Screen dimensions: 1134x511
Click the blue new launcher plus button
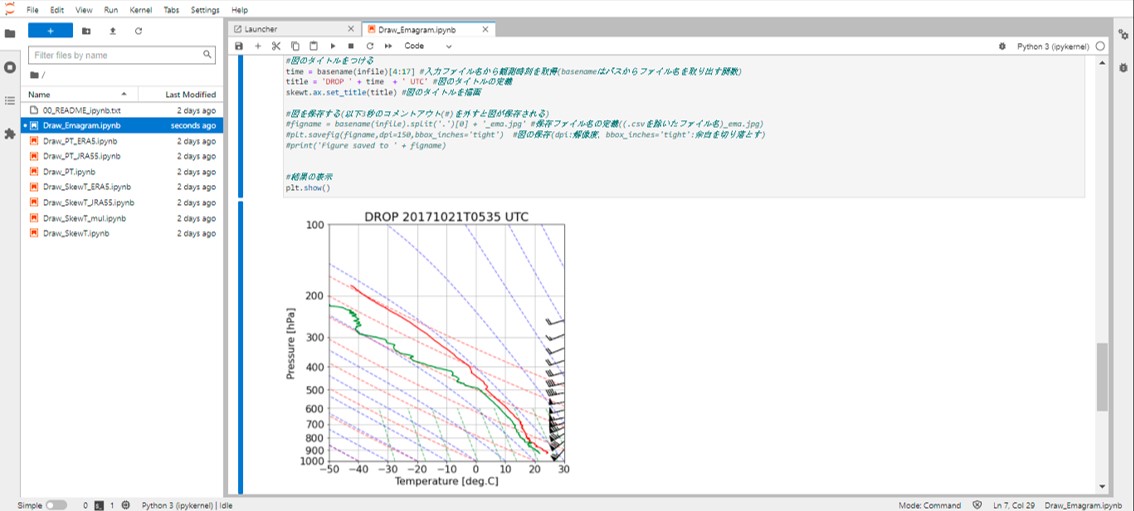point(50,31)
